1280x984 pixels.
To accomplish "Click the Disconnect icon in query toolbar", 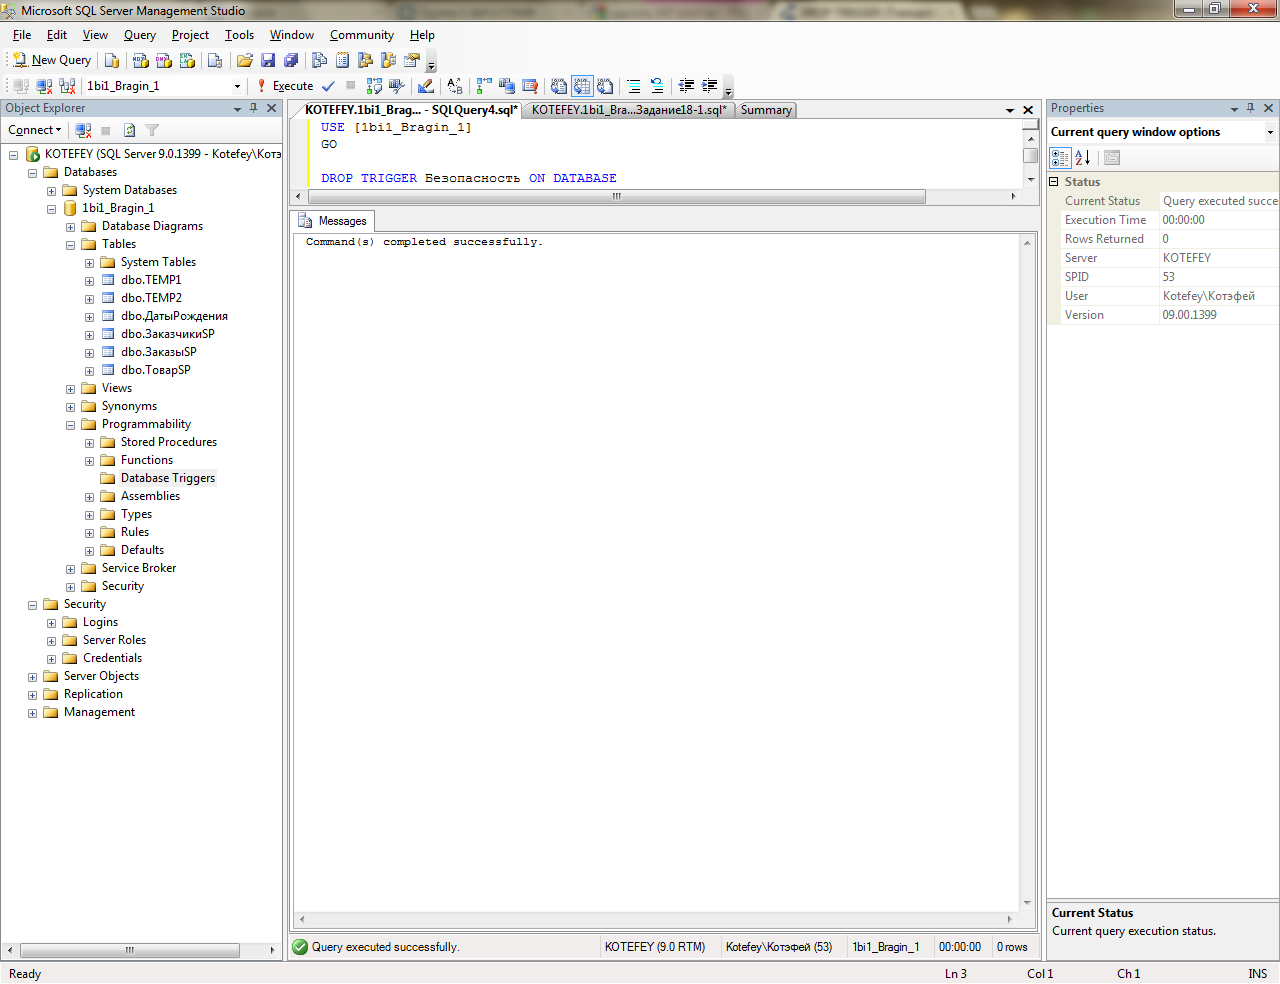I will (x=44, y=86).
